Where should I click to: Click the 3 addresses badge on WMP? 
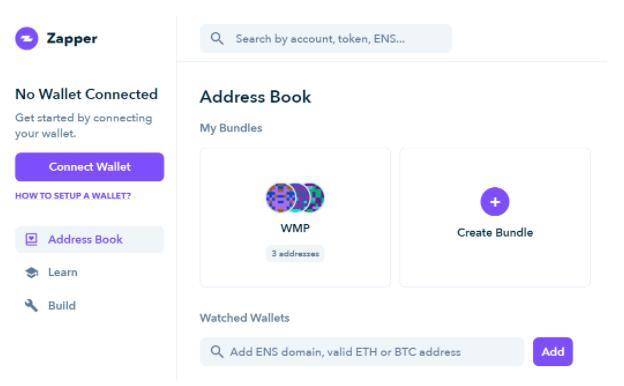click(x=295, y=253)
